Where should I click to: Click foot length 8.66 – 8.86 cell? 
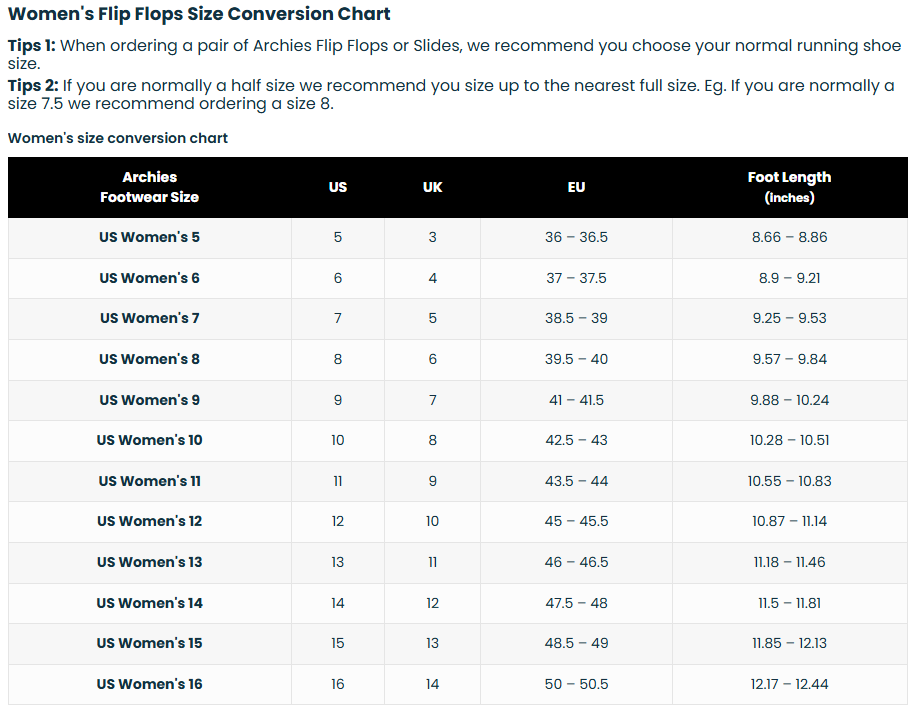coord(789,237)
